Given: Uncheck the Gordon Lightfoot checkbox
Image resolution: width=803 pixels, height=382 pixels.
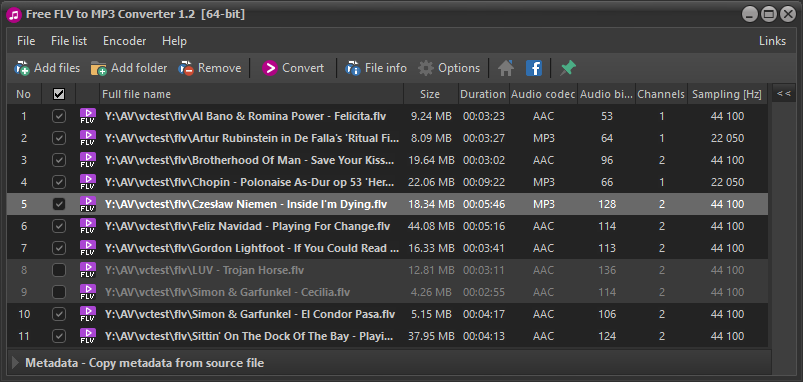Looking at the screenshot, I should click(59, 248).
